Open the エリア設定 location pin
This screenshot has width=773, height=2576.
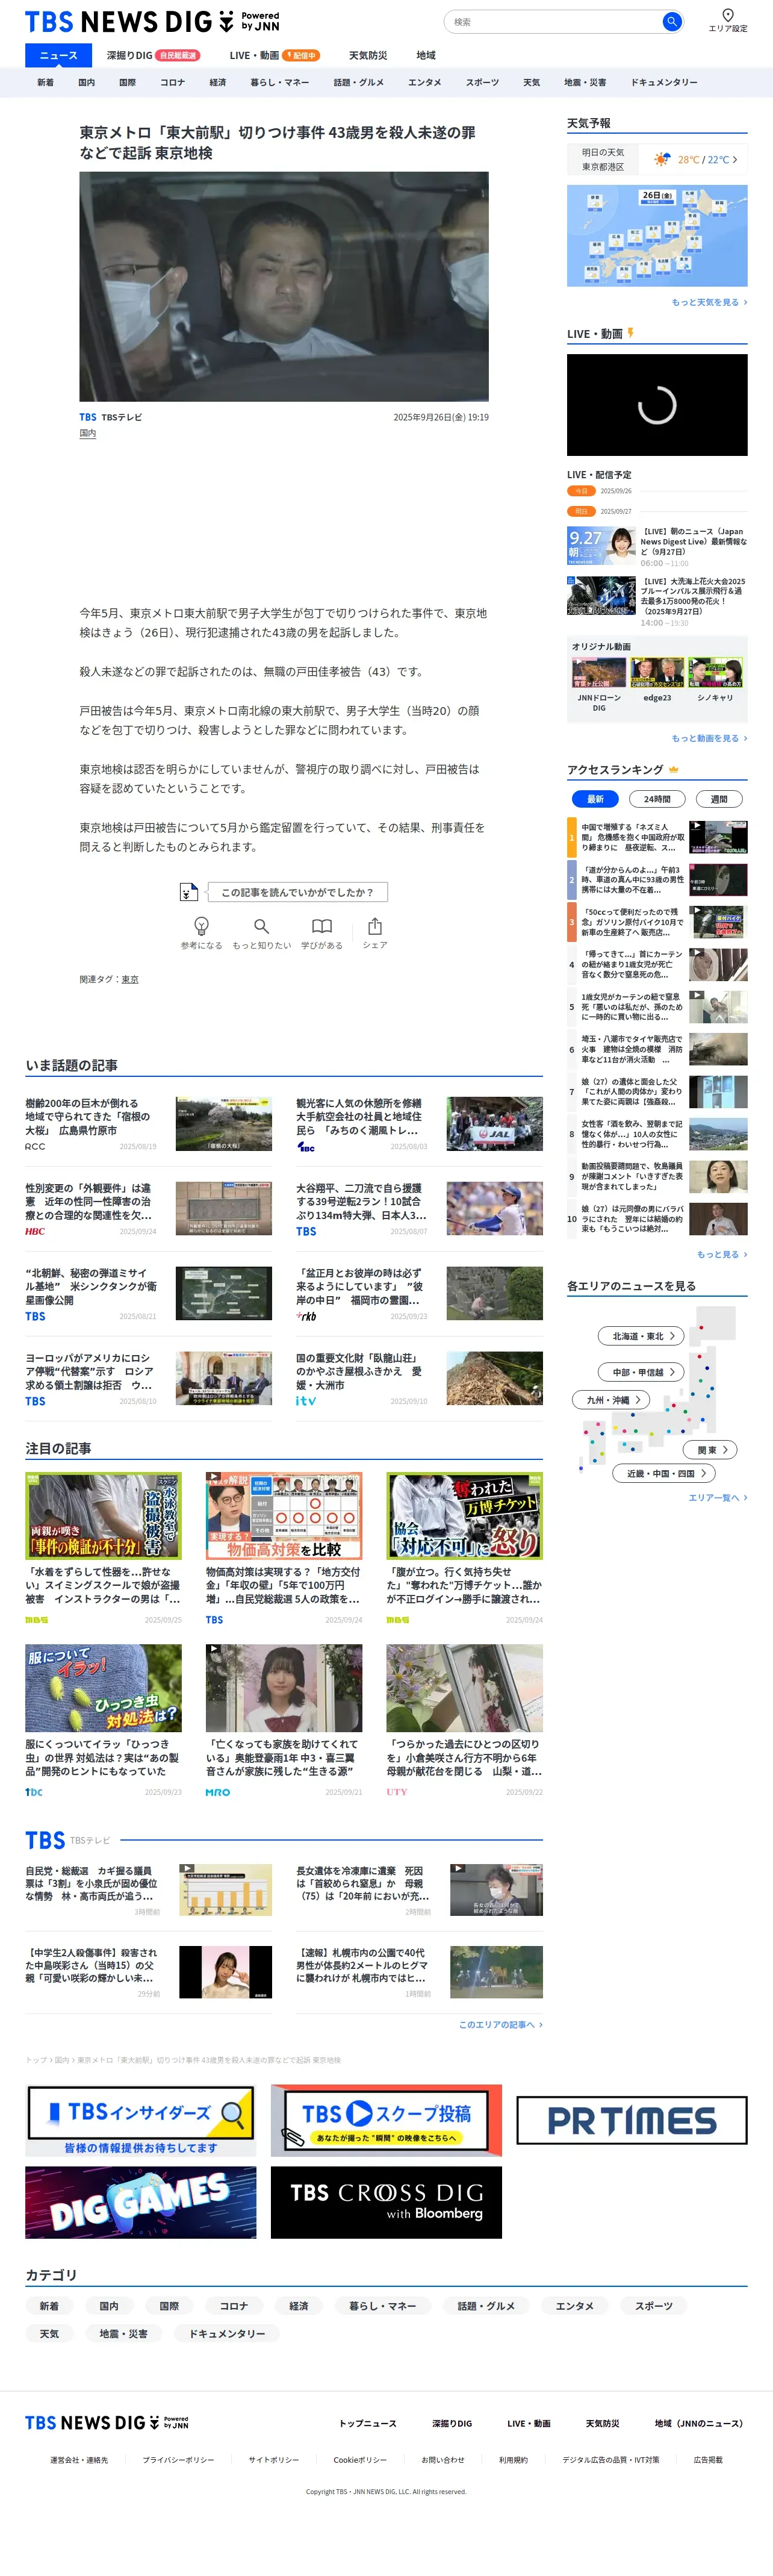click(727, 15)
